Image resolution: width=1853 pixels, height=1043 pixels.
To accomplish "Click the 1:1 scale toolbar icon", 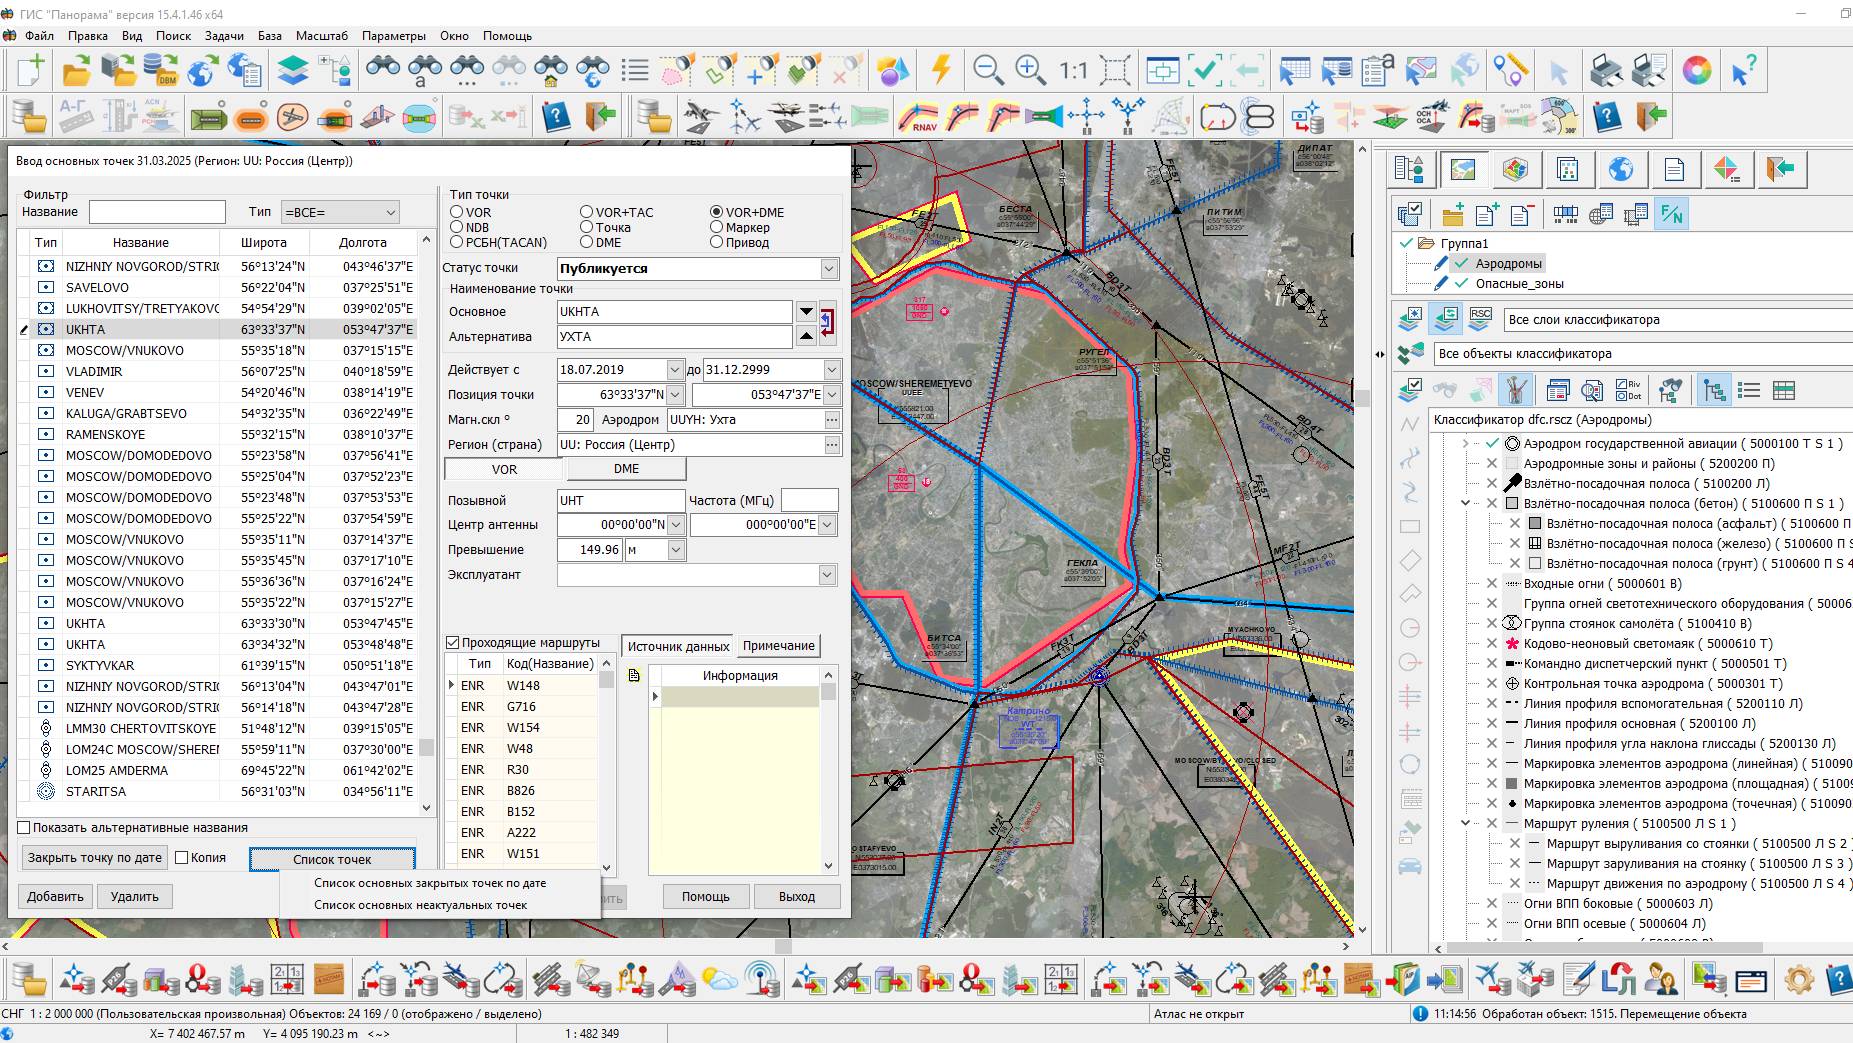I will 1073,70.
